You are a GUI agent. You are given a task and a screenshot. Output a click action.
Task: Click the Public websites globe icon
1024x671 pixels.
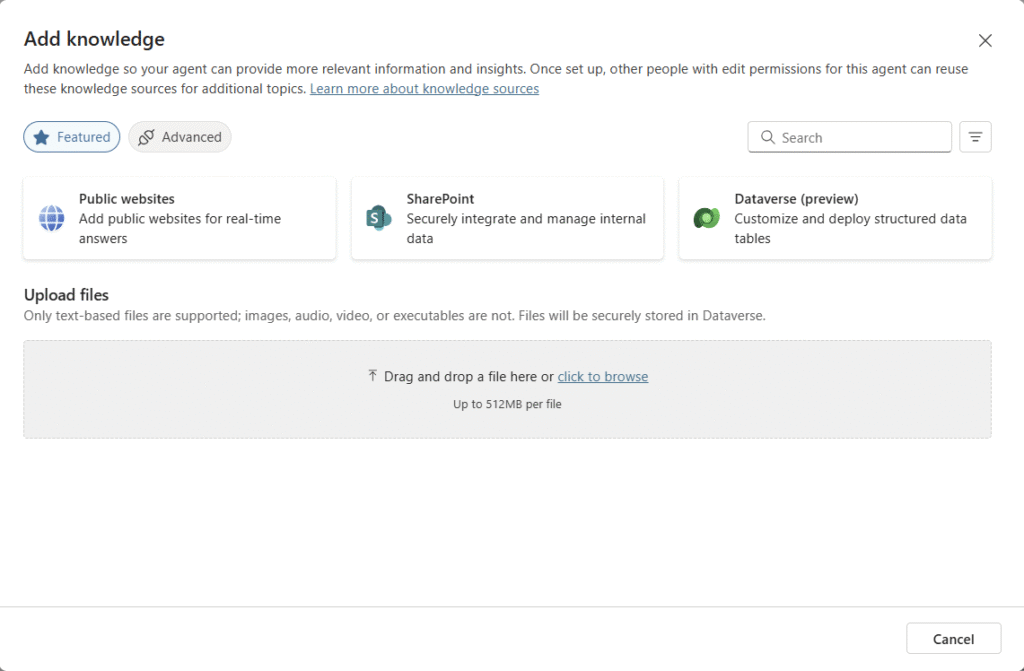click(52, 218)
